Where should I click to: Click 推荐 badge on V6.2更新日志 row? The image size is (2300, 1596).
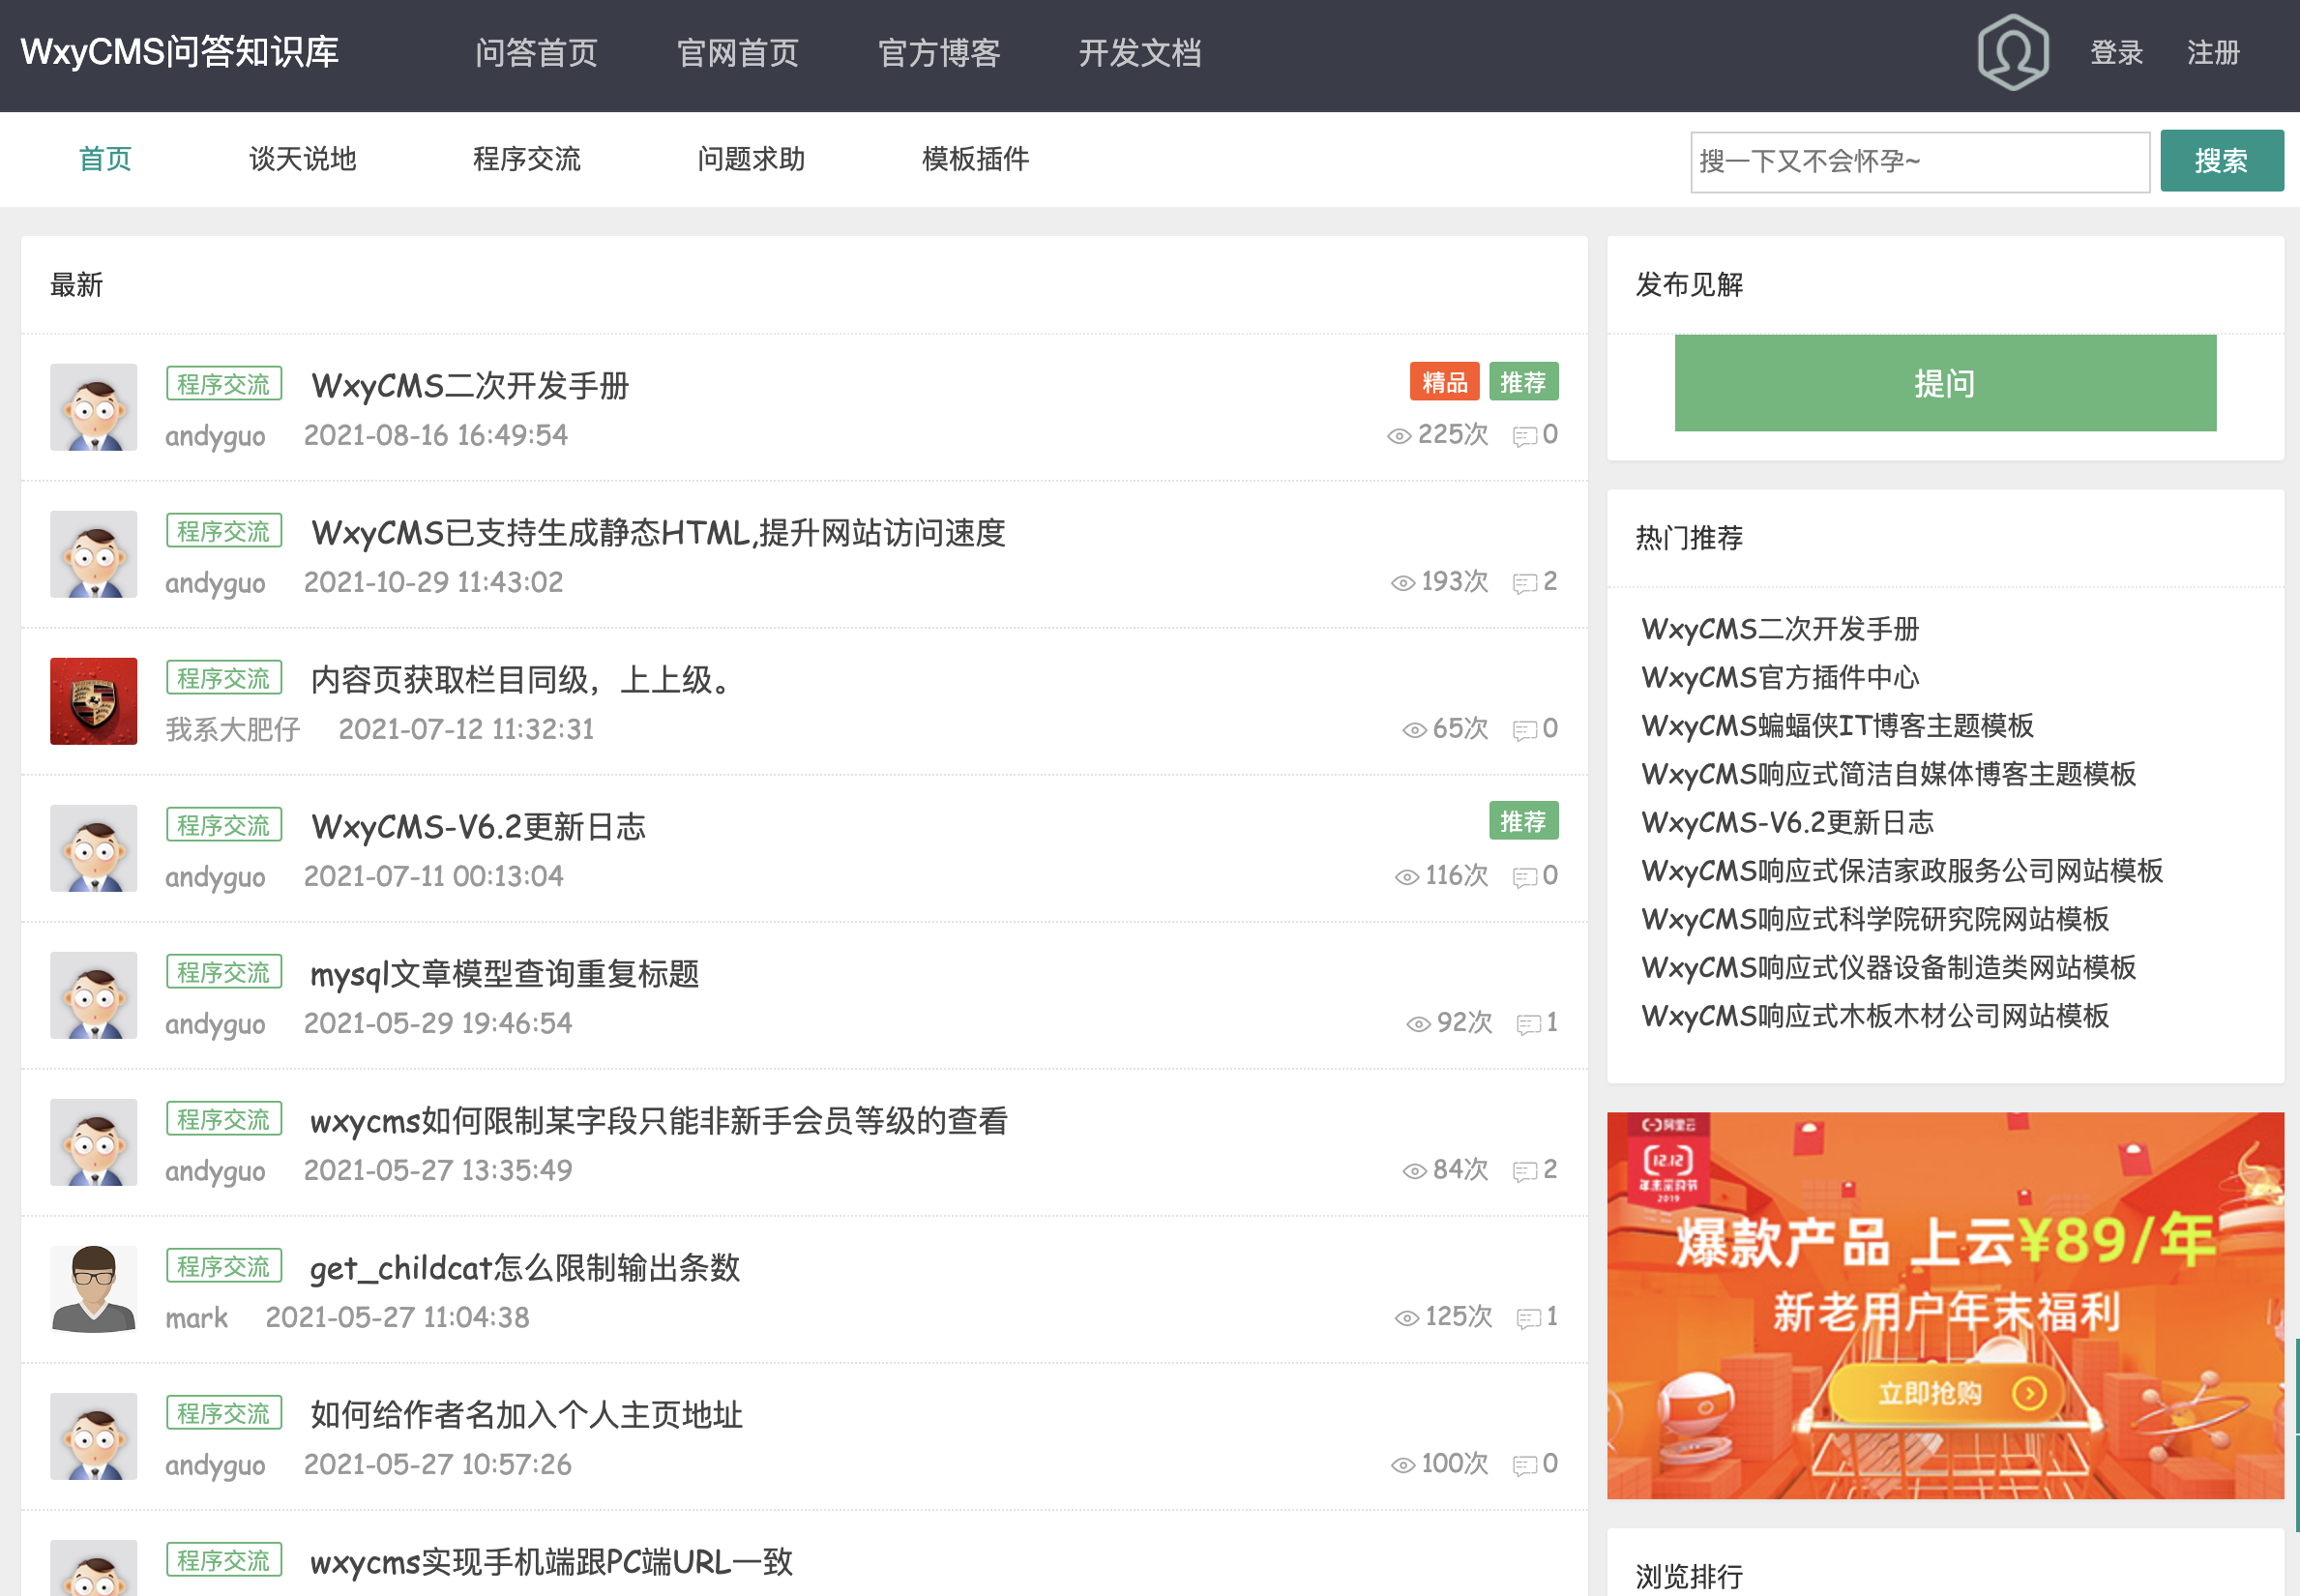[x=1523, y=821]
